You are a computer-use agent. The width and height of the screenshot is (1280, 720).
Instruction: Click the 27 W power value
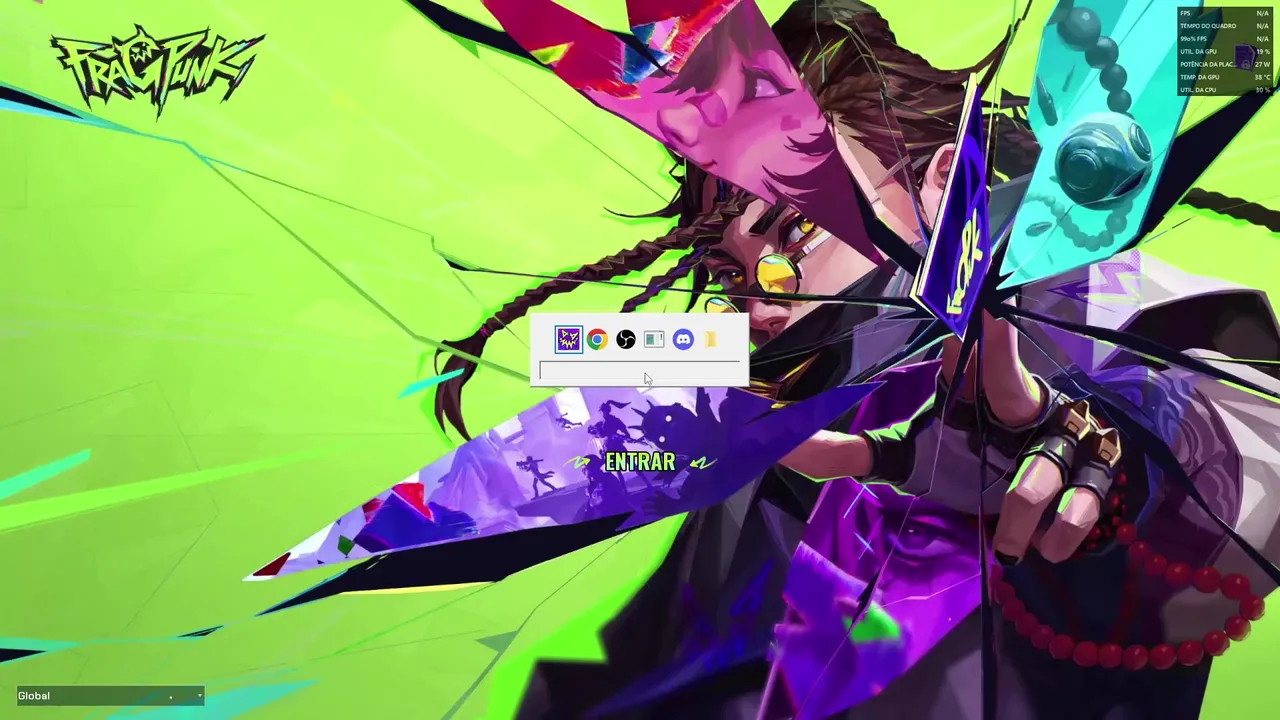pos(1262,64)
